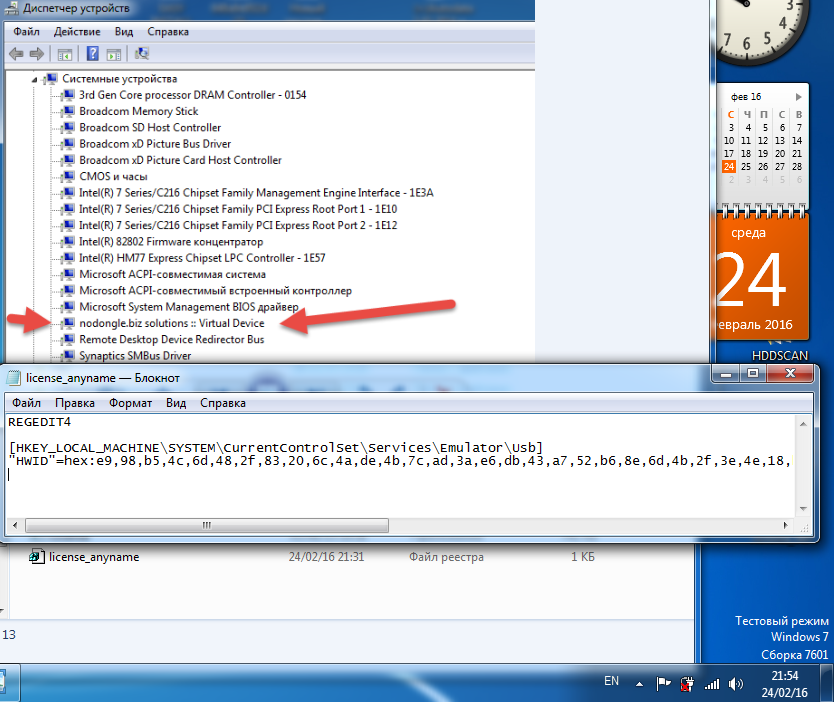Click the Системные устройства category icon
Viewport: 834px width, 702px height.
51,79
